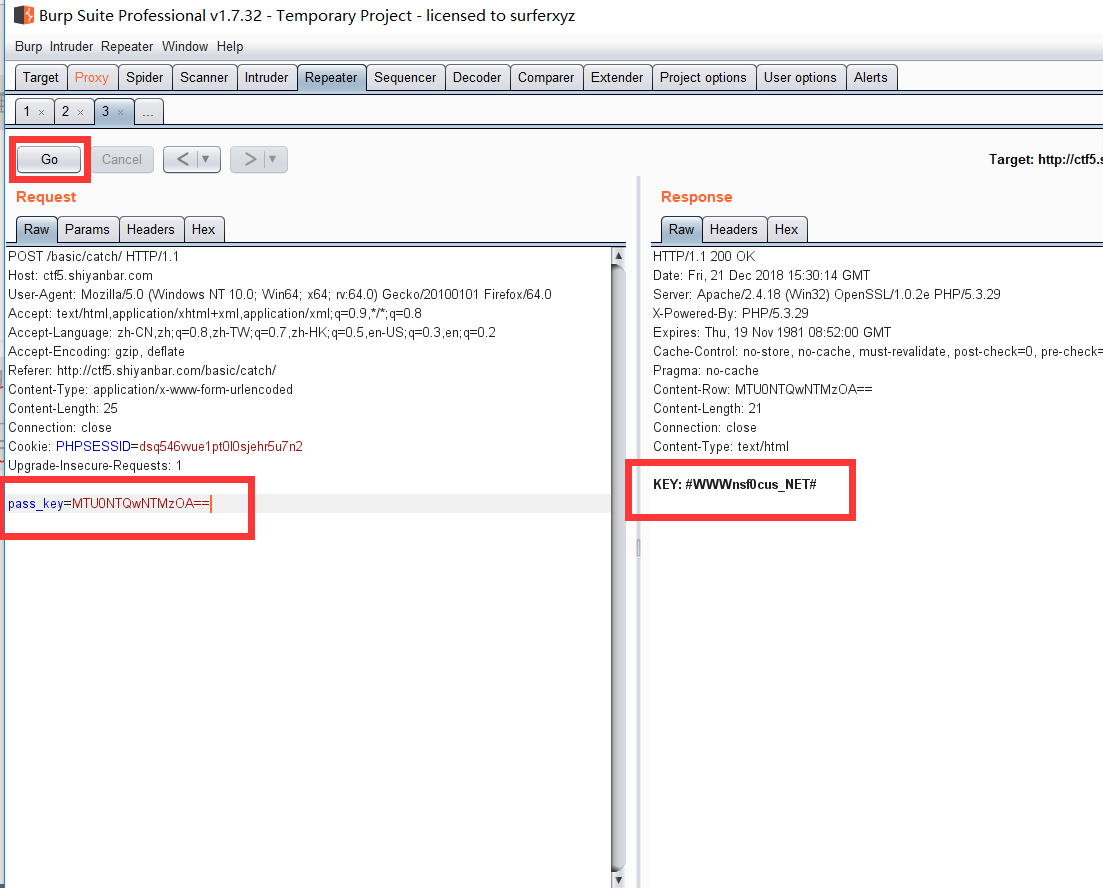This screenshot has height=888, width=1103.
Task: Open the Project options tab
Action: point(703,77)
